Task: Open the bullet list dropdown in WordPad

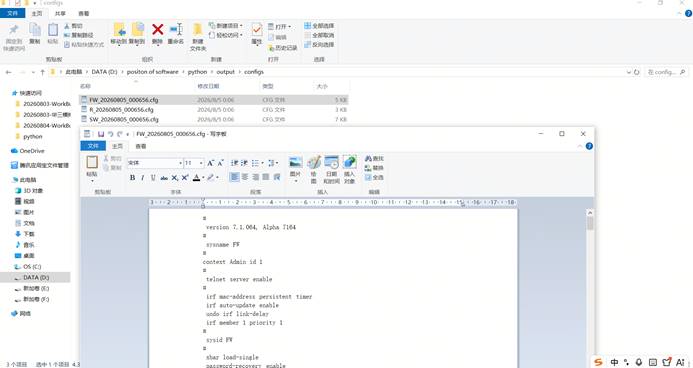Action: [262, 163]
